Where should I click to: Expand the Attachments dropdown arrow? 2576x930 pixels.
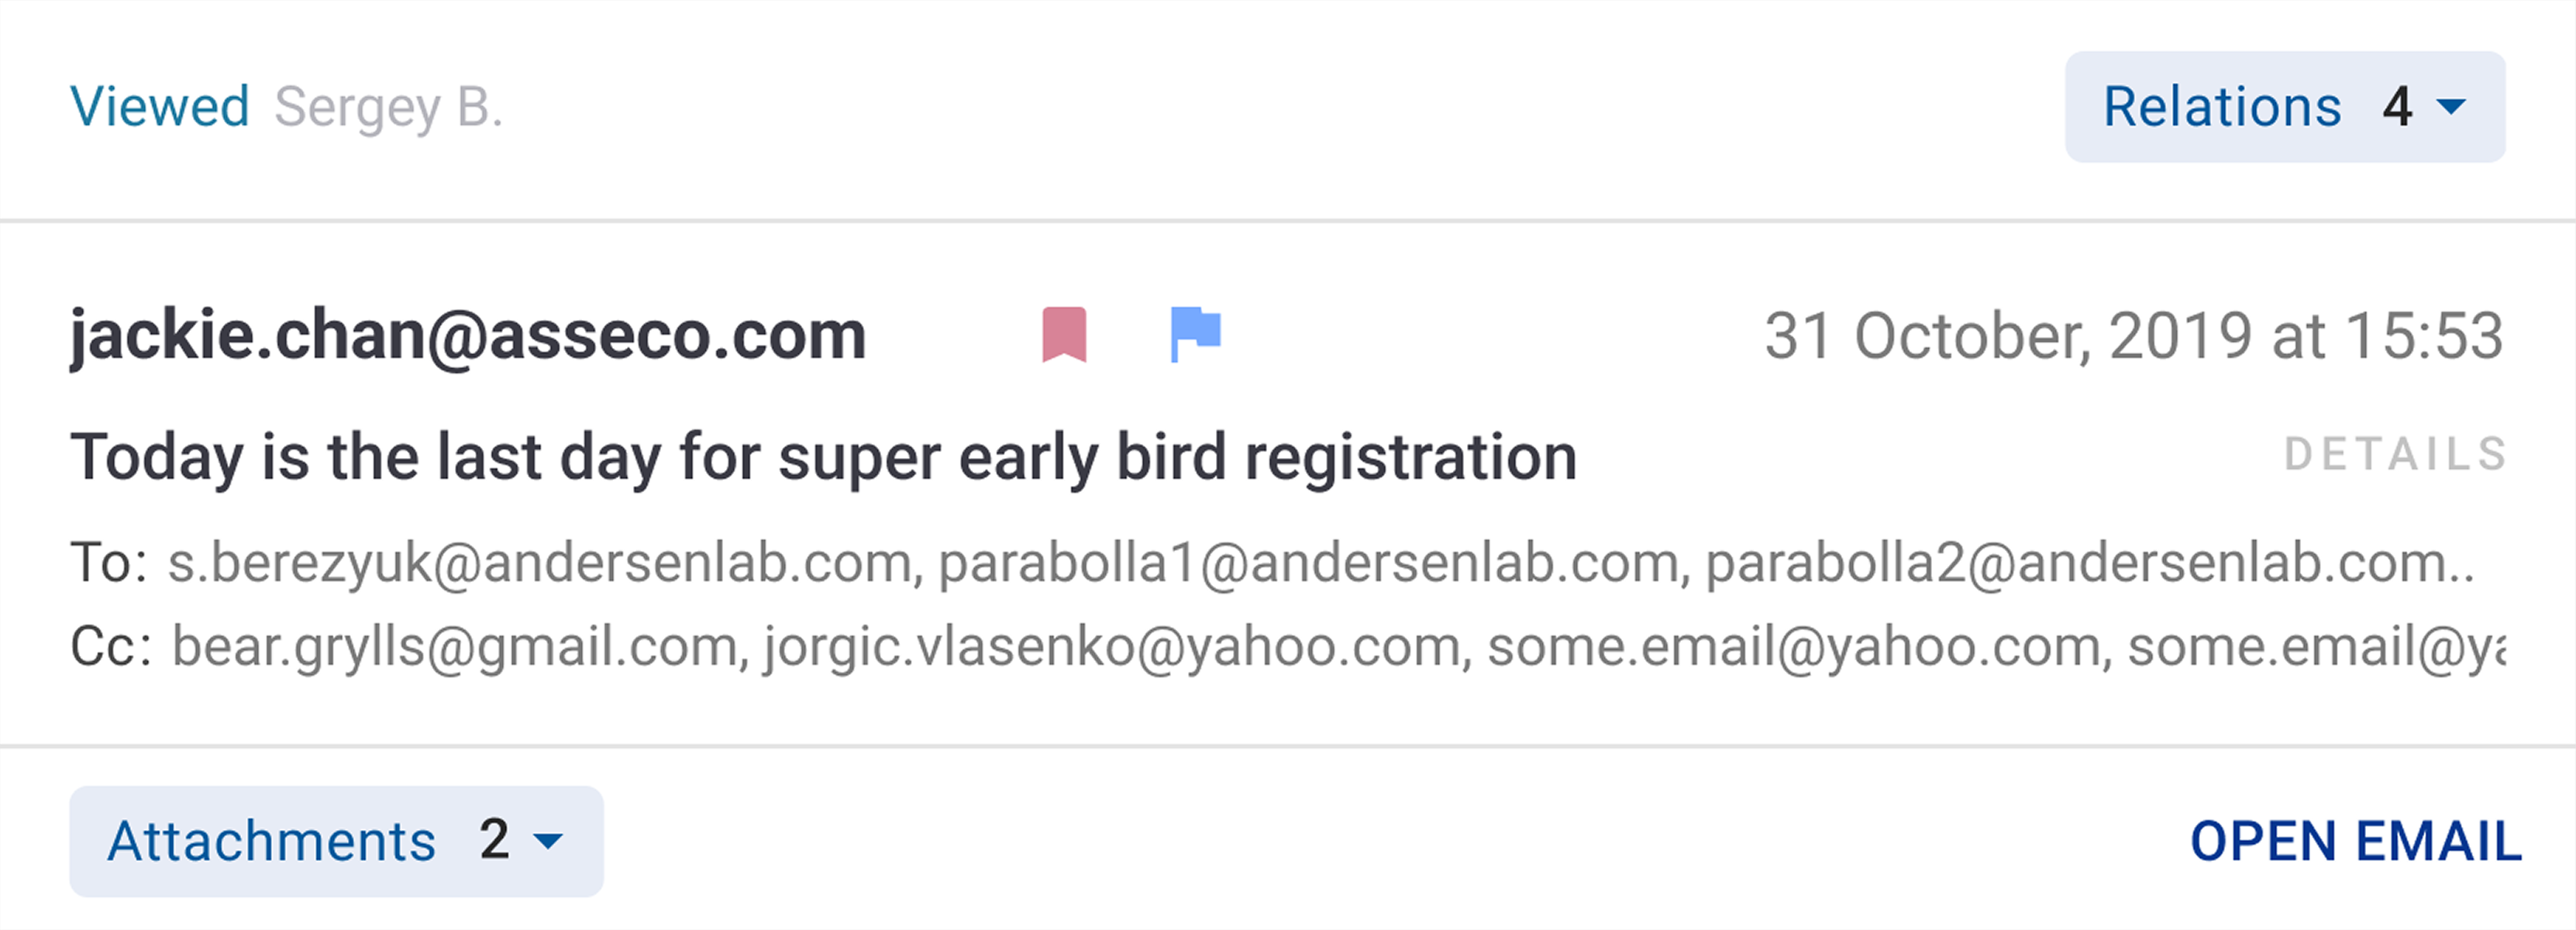tap(548, 841)
